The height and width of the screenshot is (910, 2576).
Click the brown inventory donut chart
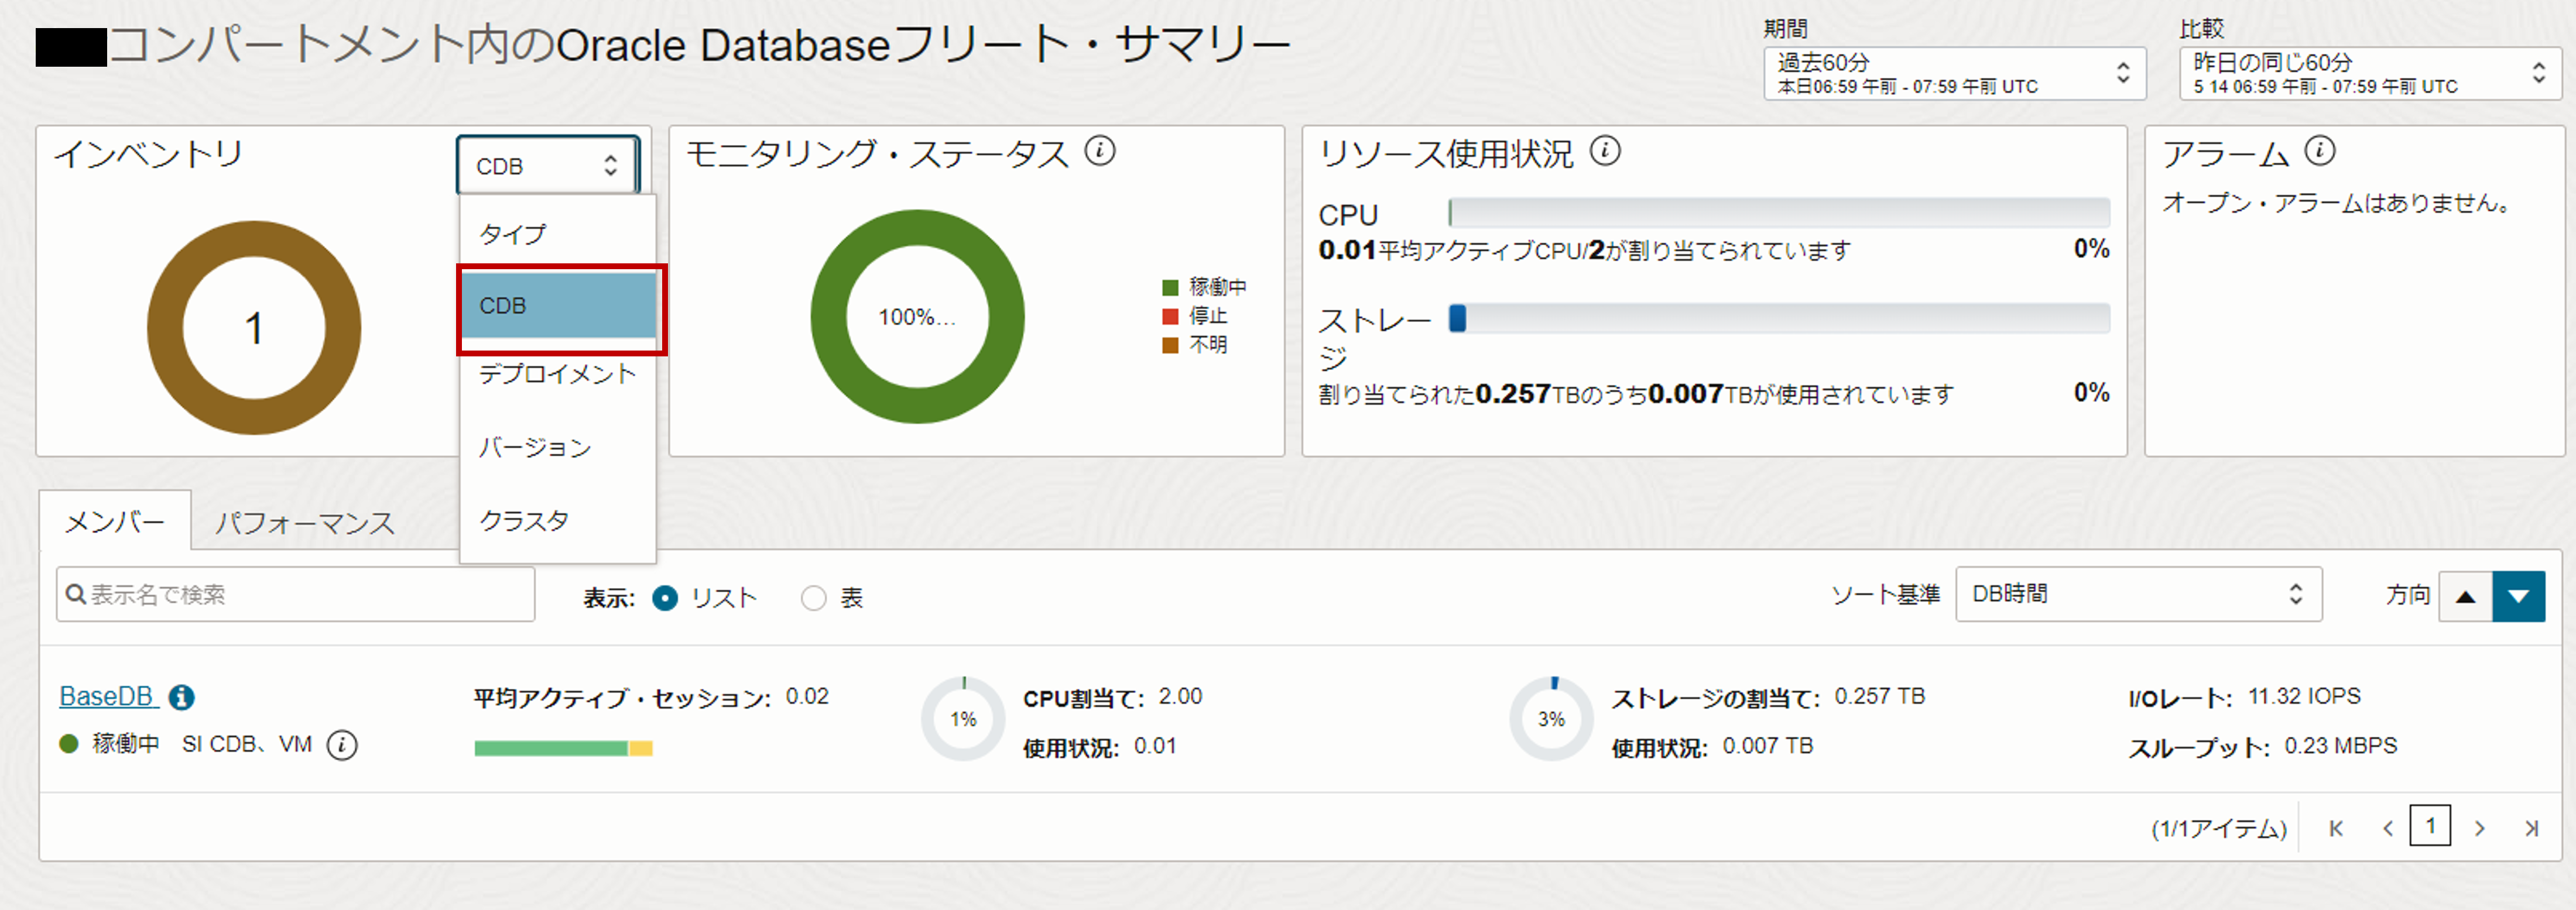coord(254,328)
